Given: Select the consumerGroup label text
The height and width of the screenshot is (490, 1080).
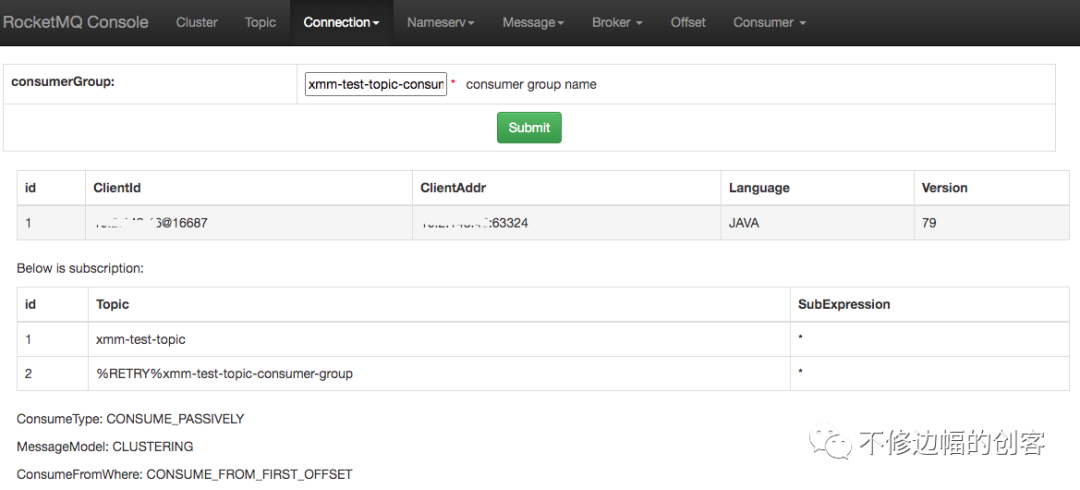Looking at the screenshot, I should click(63, 81).
